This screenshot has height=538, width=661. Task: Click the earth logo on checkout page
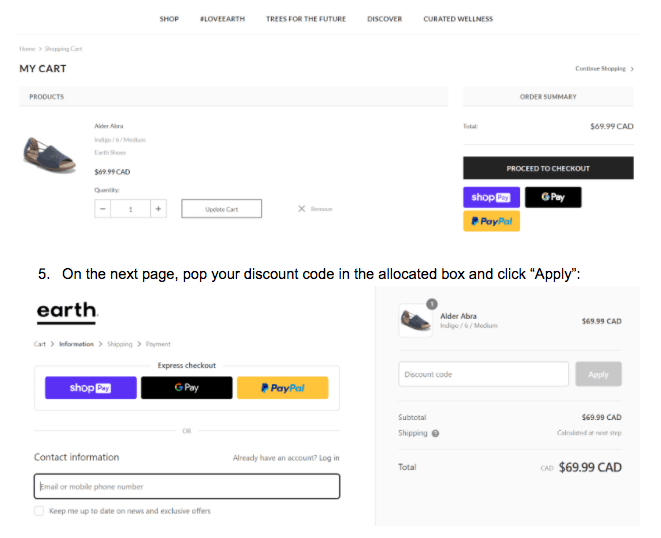click(x=67, y=311)
